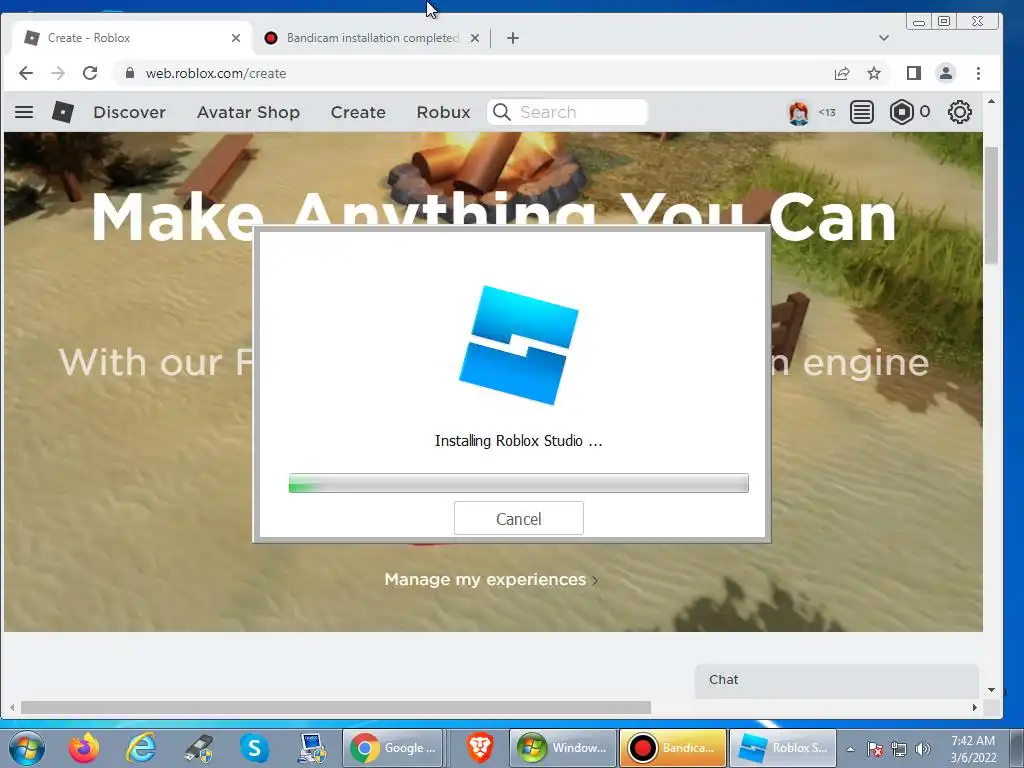Switch to Roblox Studio taskbar button
The height and width of the screenshot is (768, 1024).
tap(782, 748)
